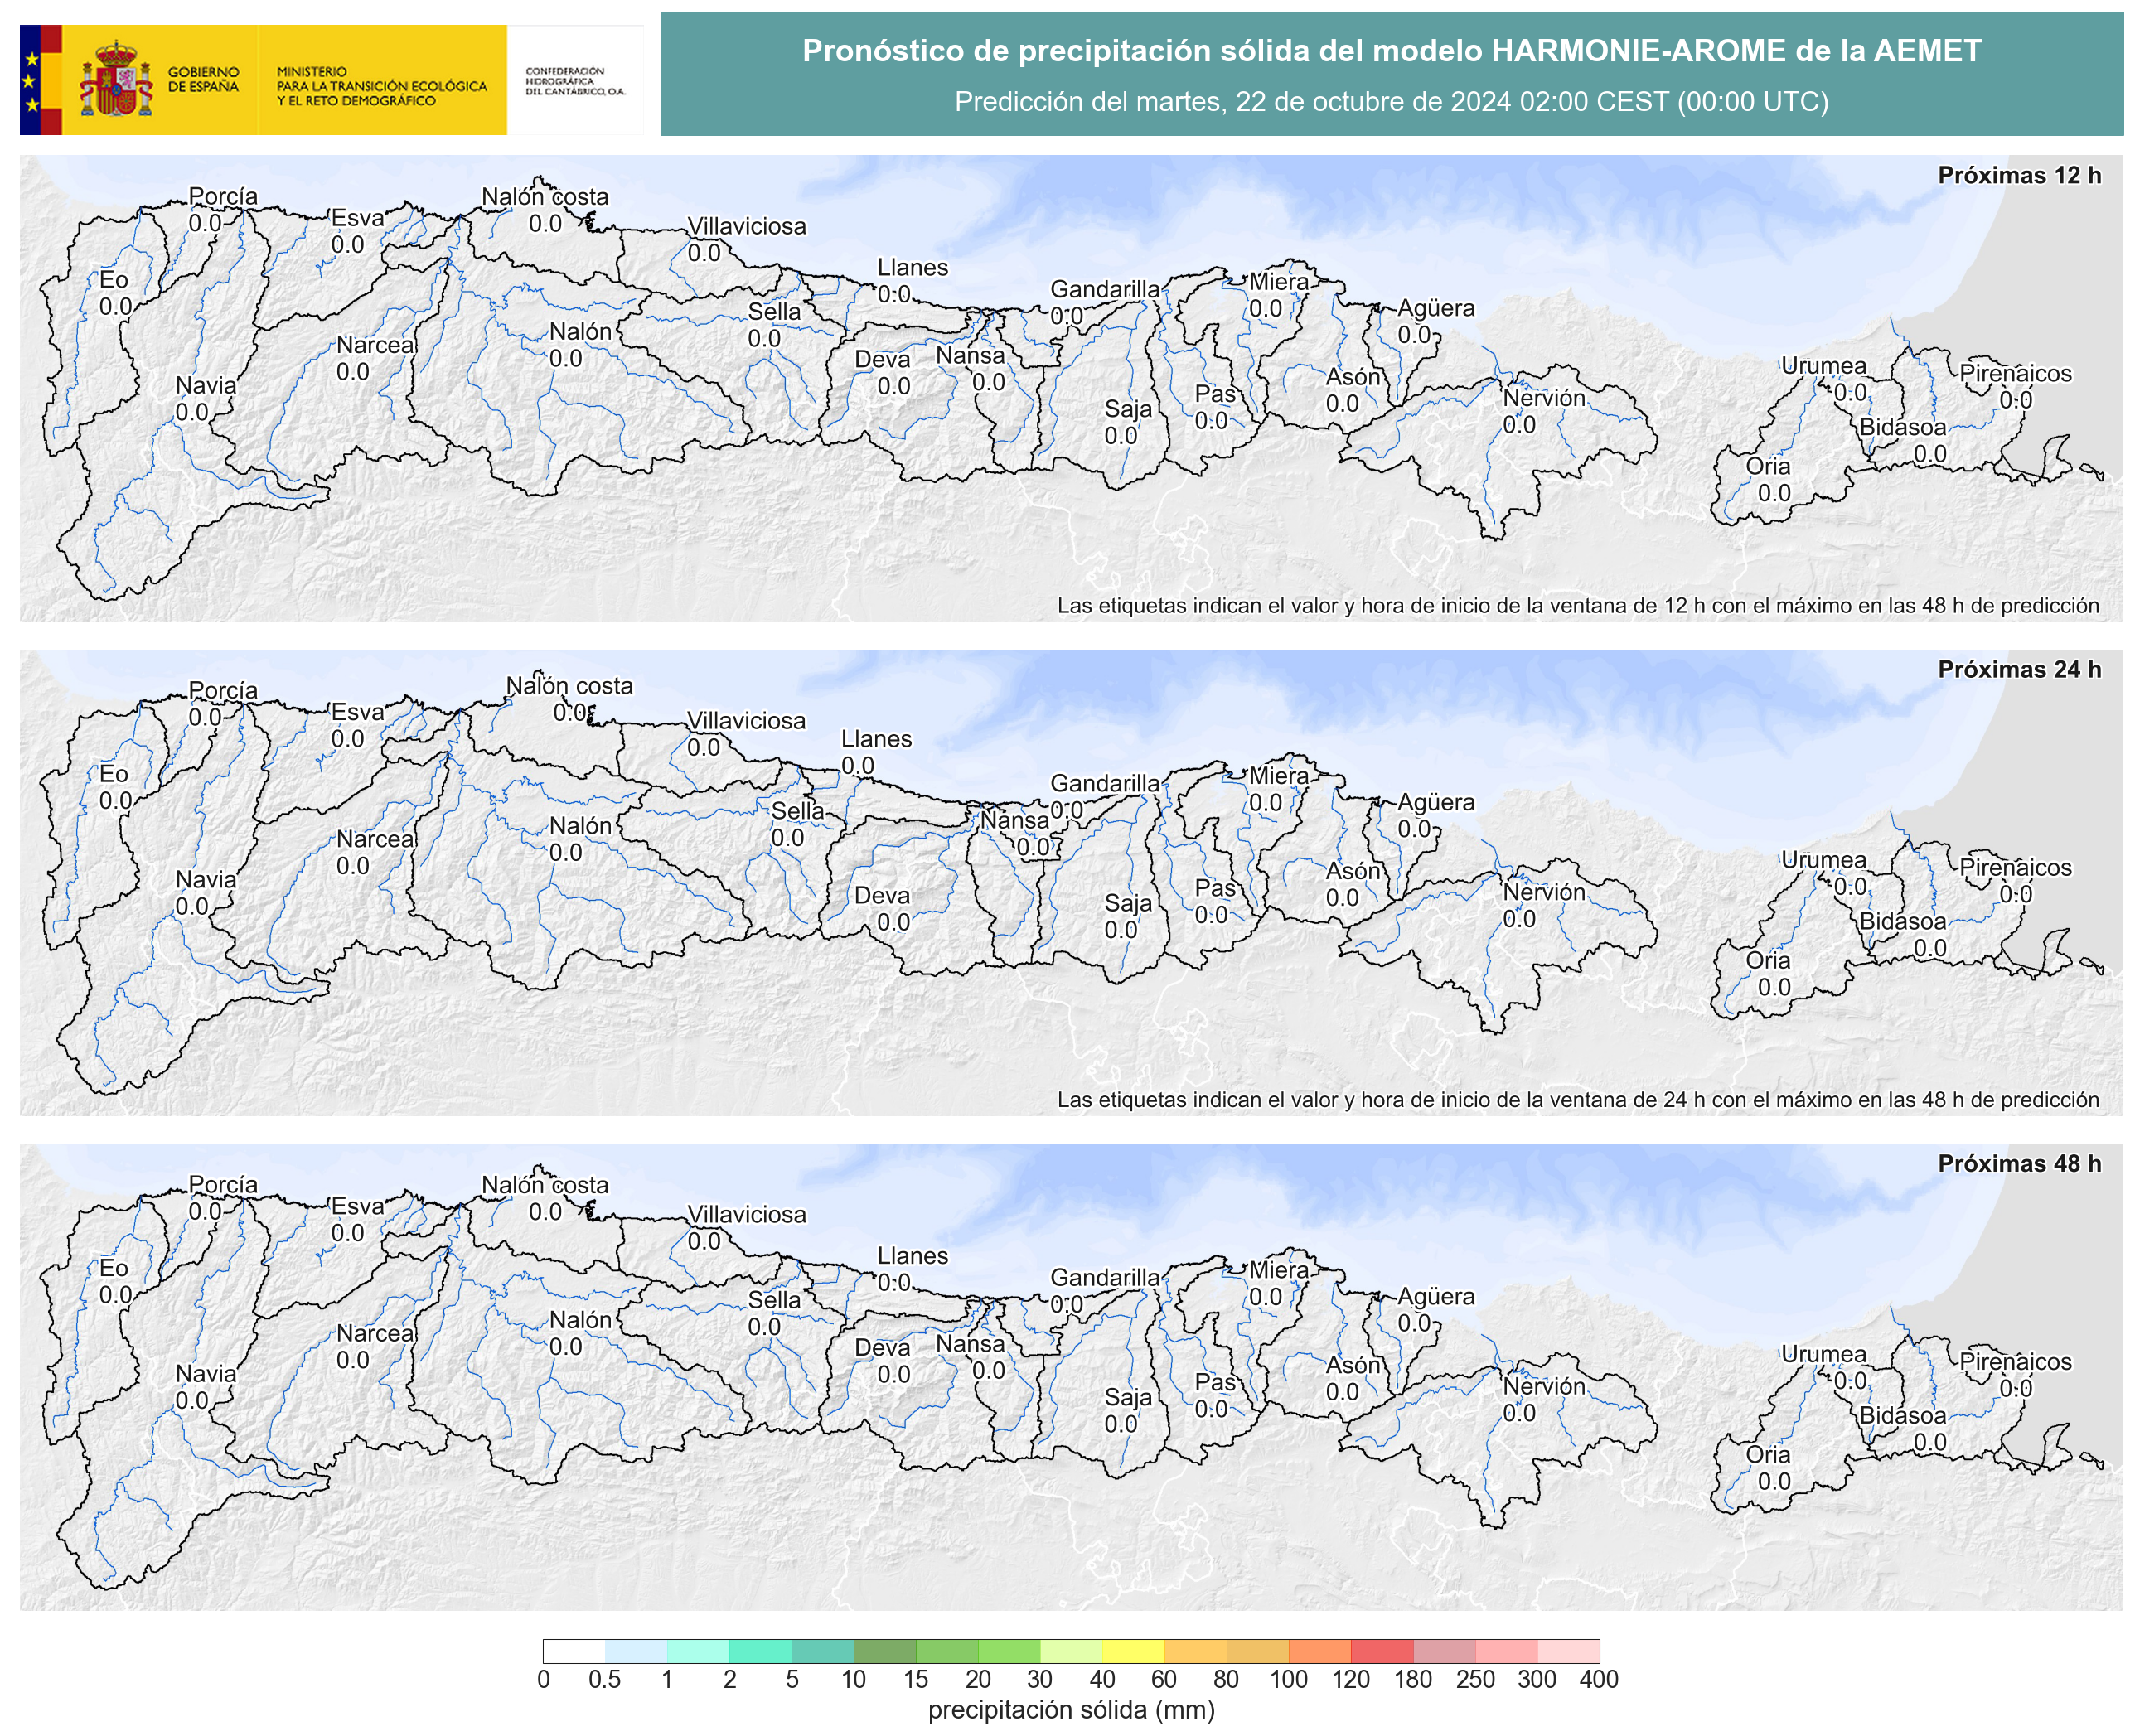
Task: Select the turquoise 2–5 legend swatch
Action: point(761,1651)
